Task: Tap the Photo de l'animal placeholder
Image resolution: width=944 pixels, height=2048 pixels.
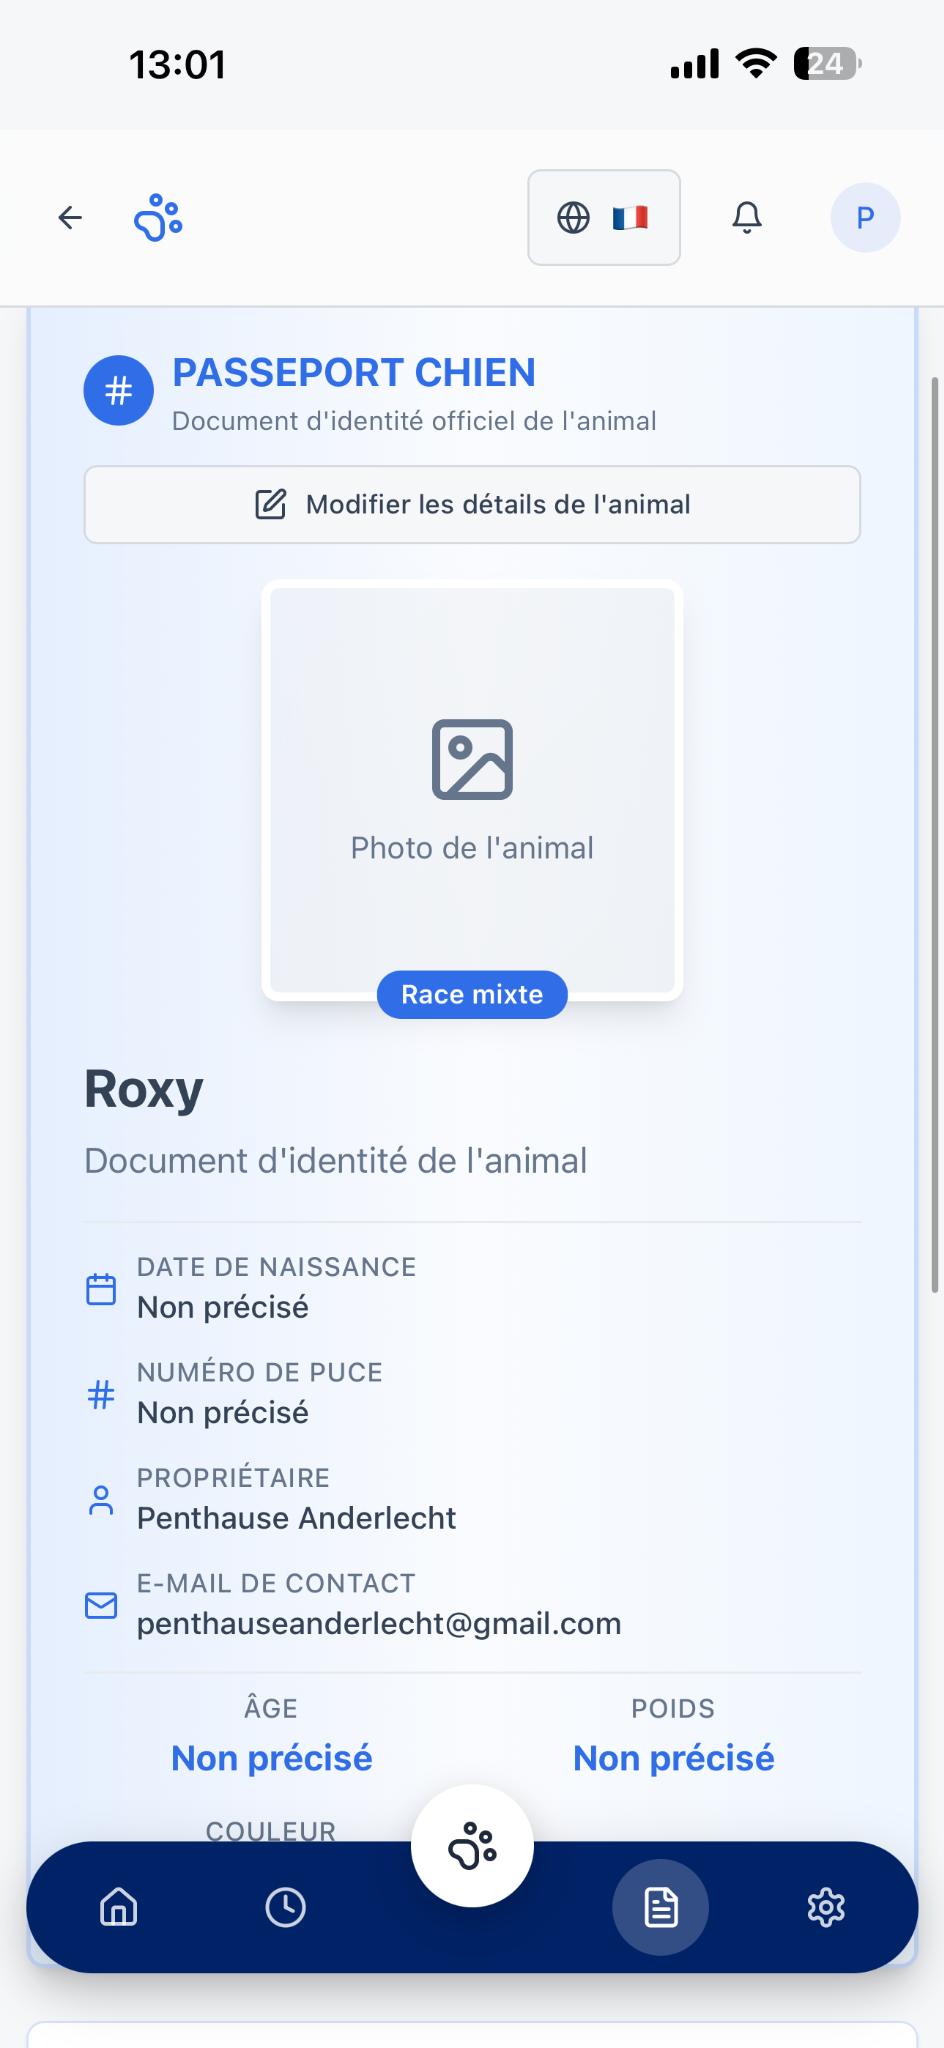Action: pos(472,790)
